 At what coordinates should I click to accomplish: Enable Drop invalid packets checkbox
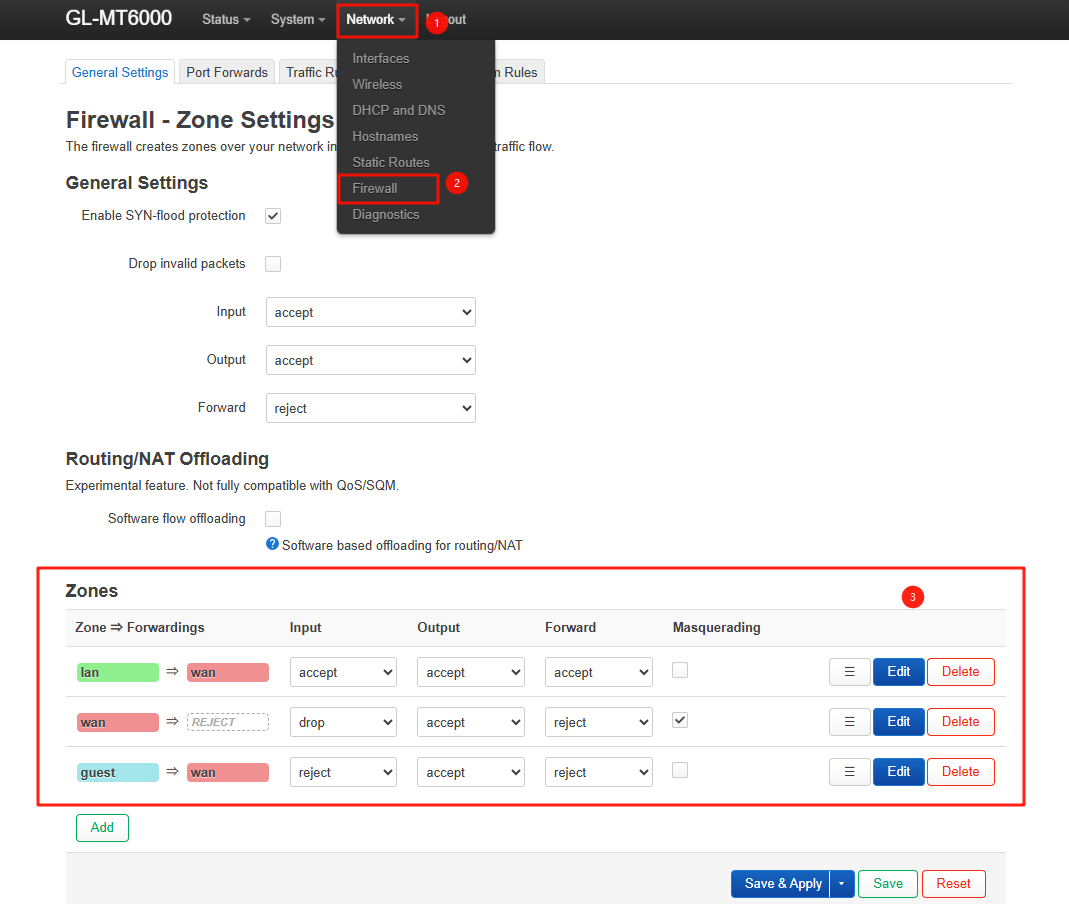(273, 264)
